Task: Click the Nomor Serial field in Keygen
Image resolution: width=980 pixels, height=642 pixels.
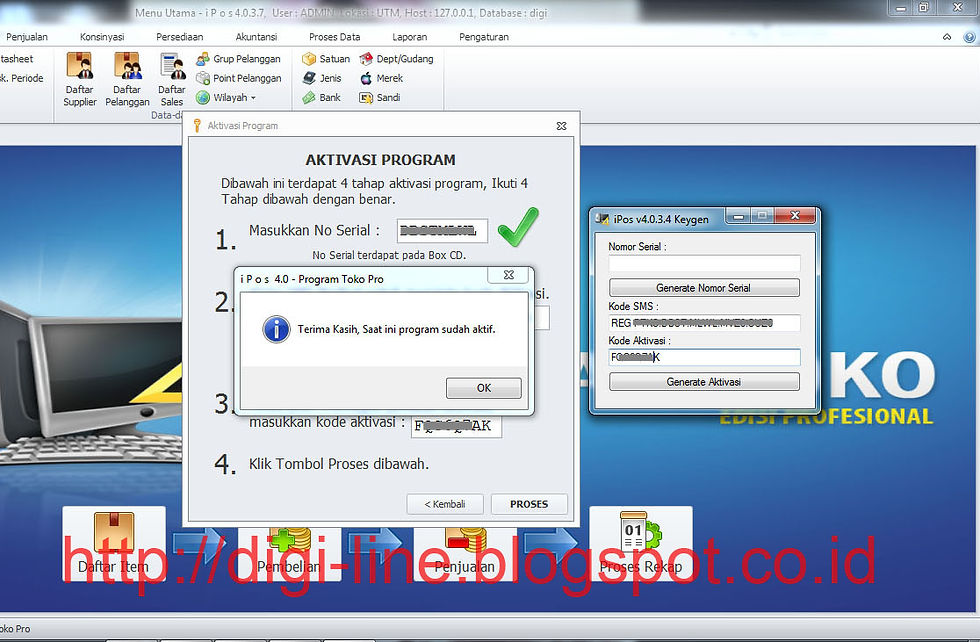Action: [x=704, y=263]
